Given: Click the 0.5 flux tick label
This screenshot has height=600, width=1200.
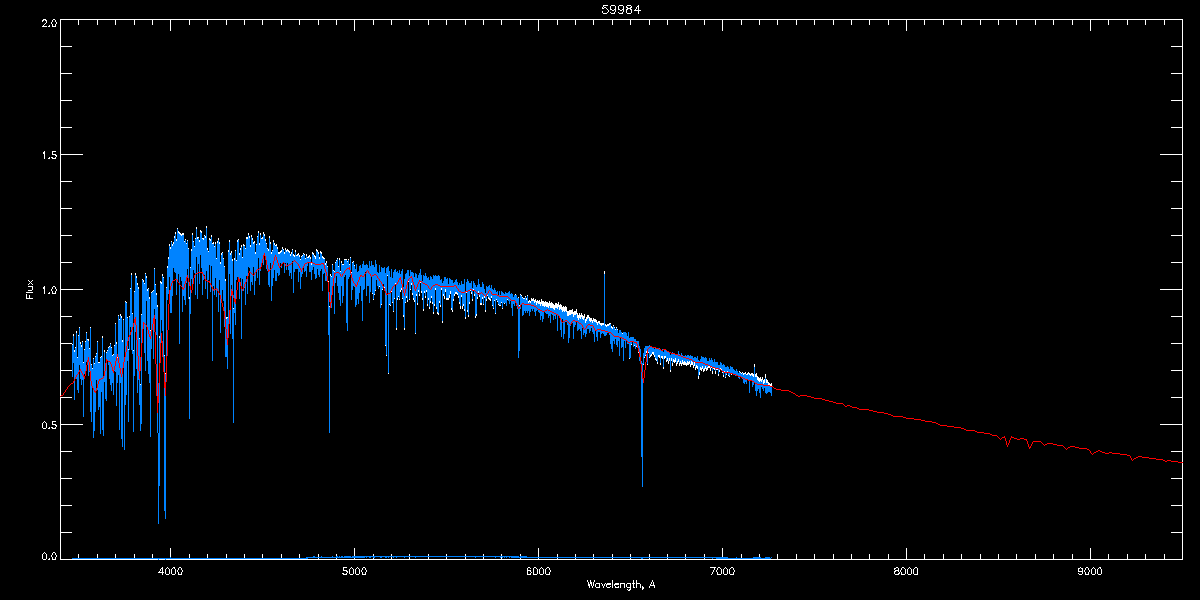Looking at the screenshot, I should [x=47, y=424].
